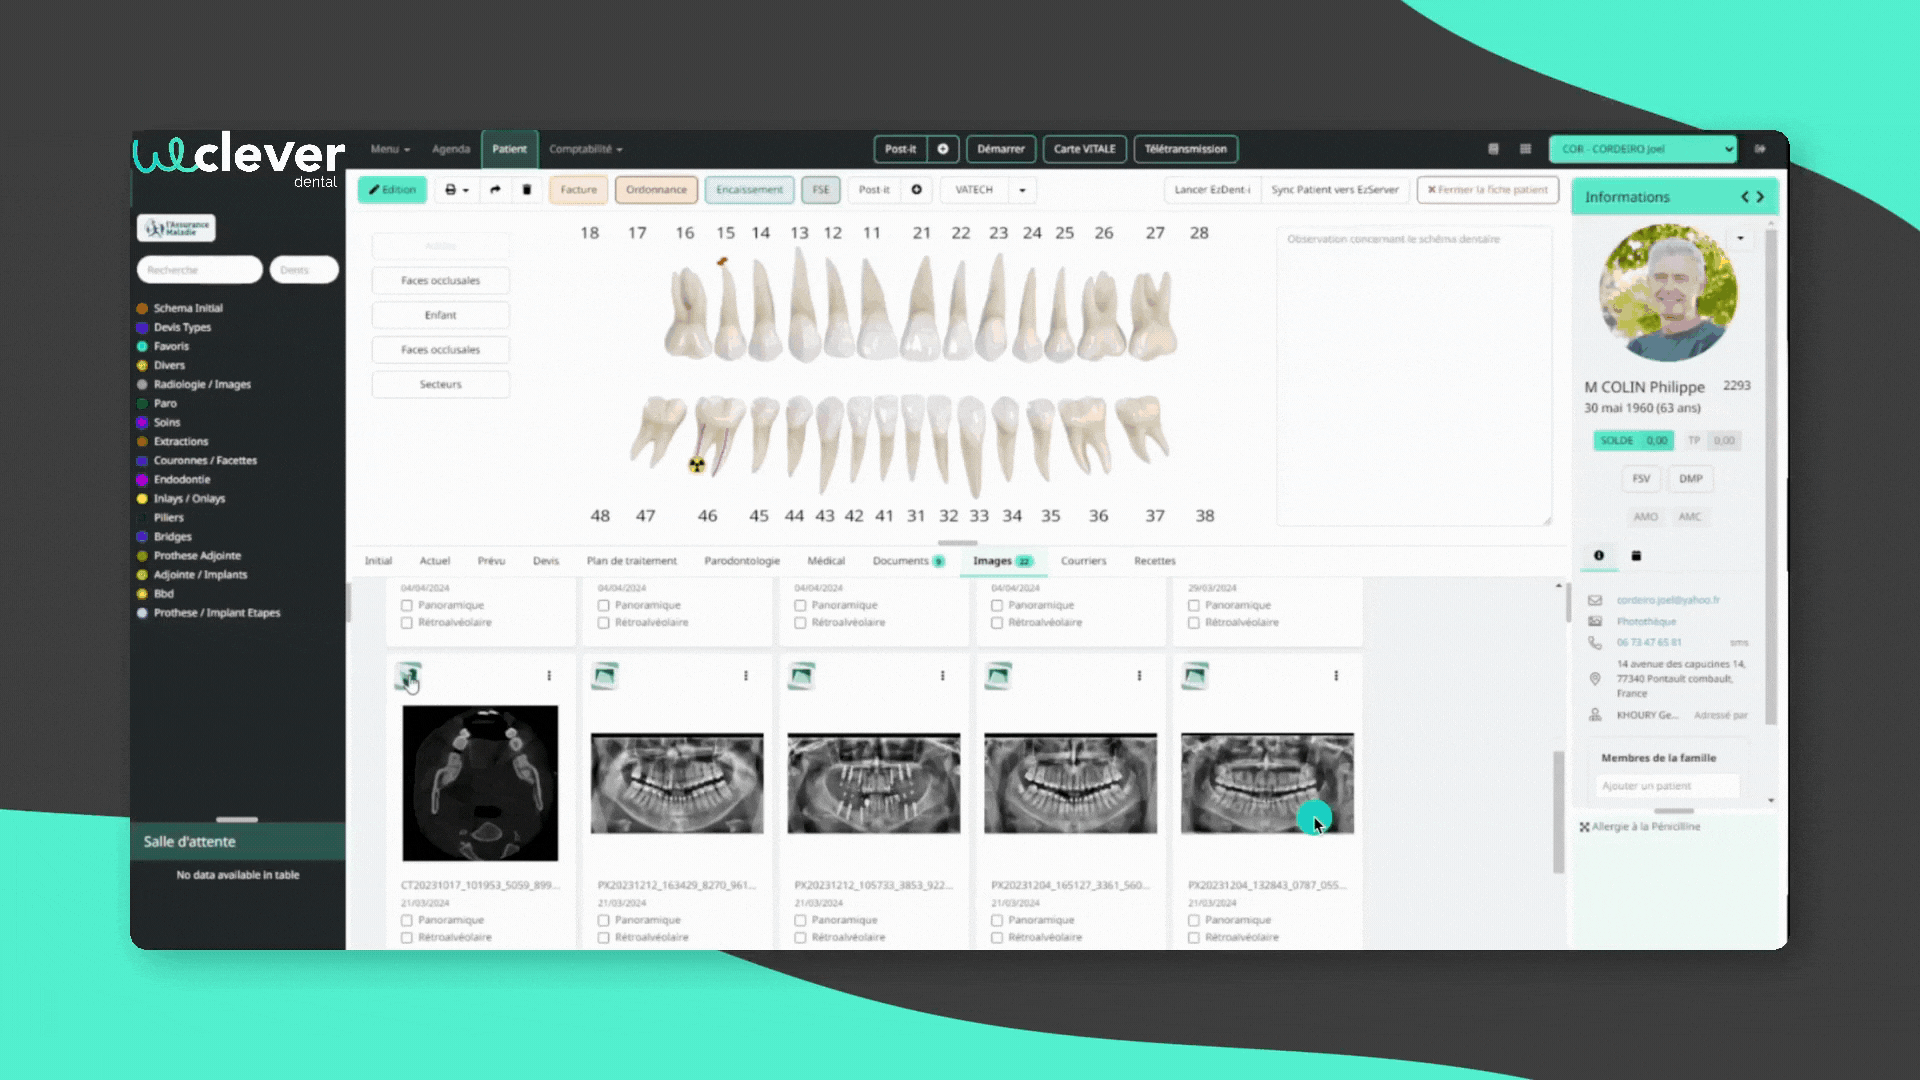Click the expand icon beside Allergie à la Pénicilline

(x=1584, y=827)
